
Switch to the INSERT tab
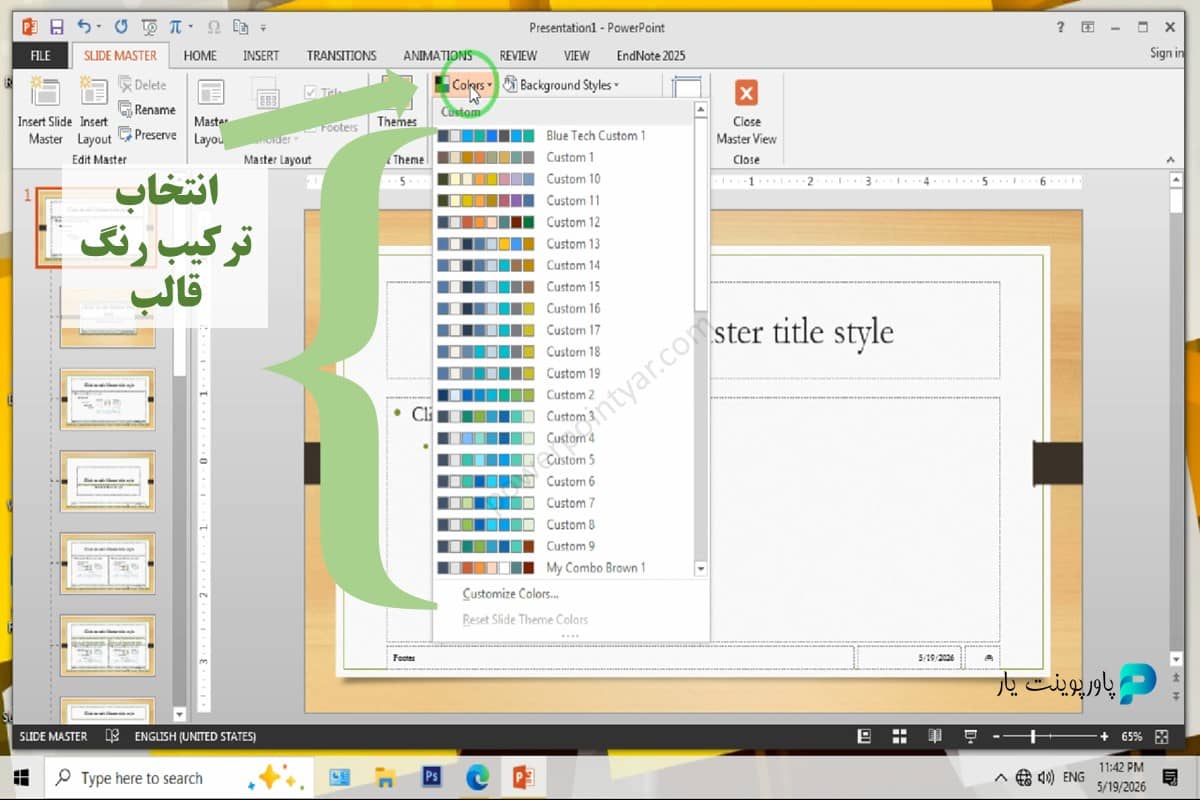261,55
